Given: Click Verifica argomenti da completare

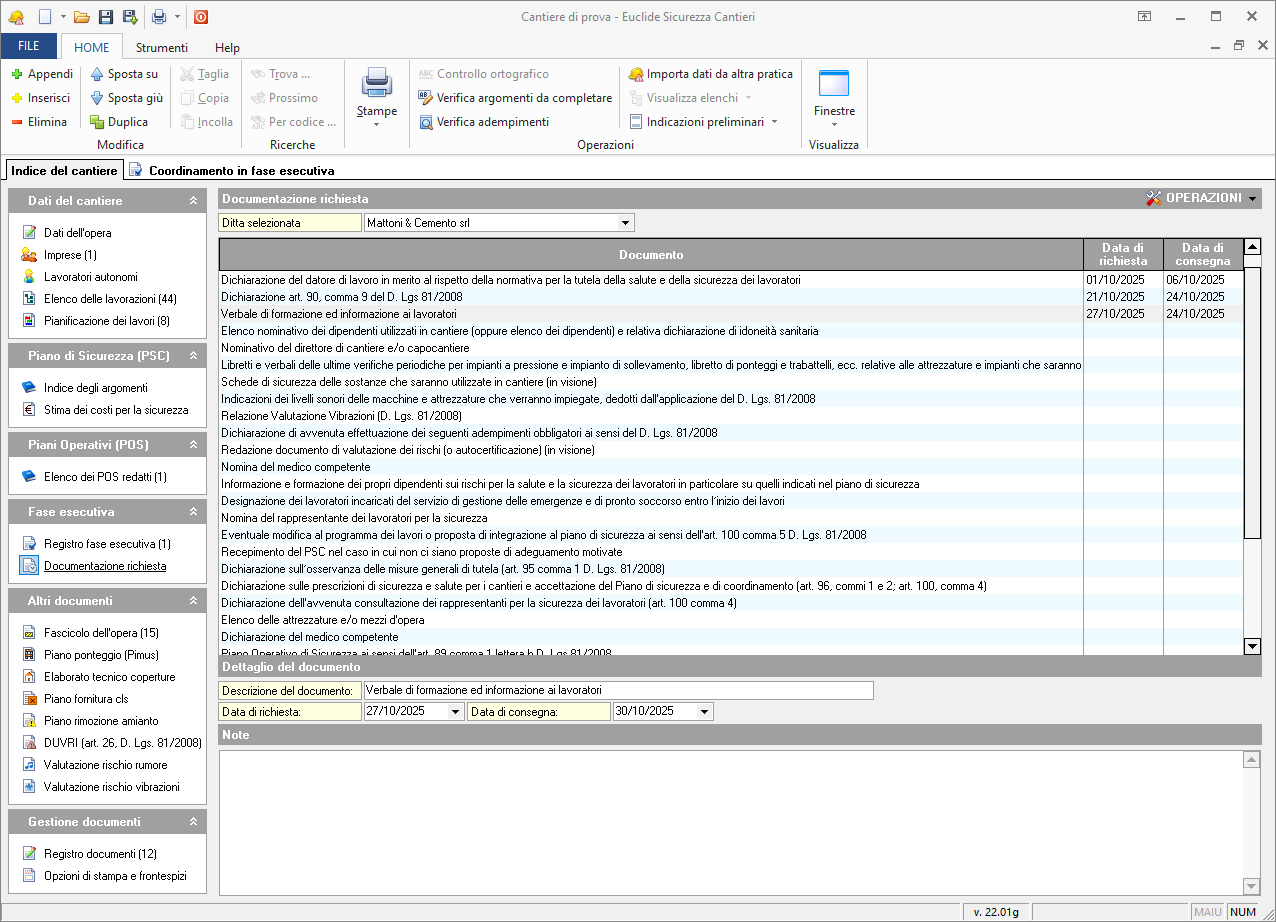Looking at the screenshot, I should (523, 98).
